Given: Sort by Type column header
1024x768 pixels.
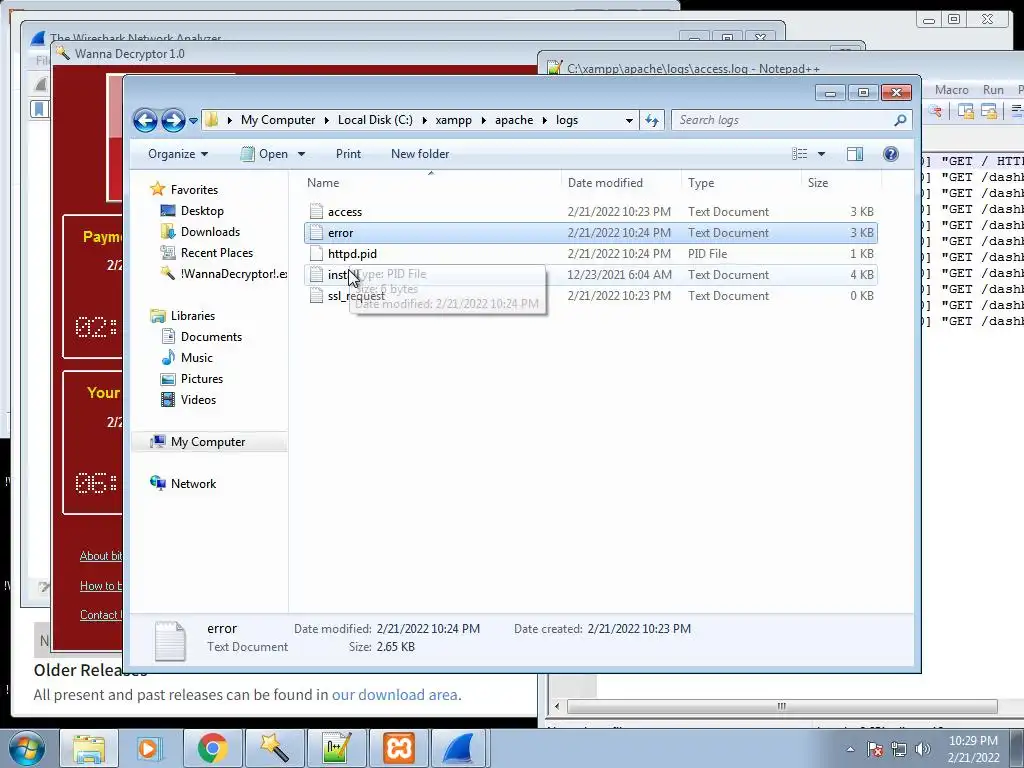Looking at the screenshot, I should tap(701, 184).
